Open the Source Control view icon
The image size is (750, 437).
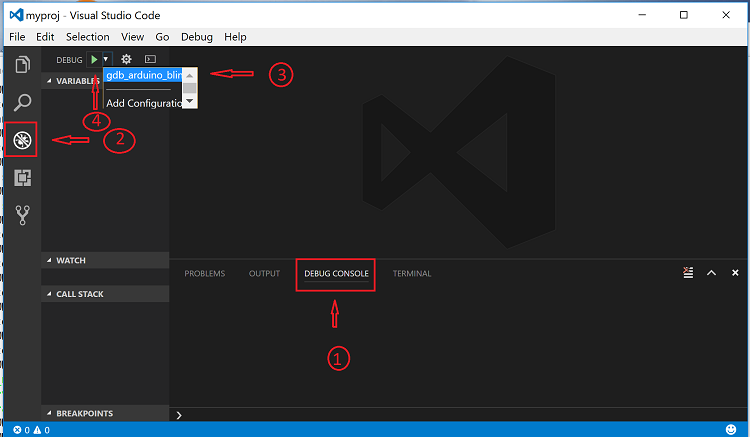click(21, 215)
